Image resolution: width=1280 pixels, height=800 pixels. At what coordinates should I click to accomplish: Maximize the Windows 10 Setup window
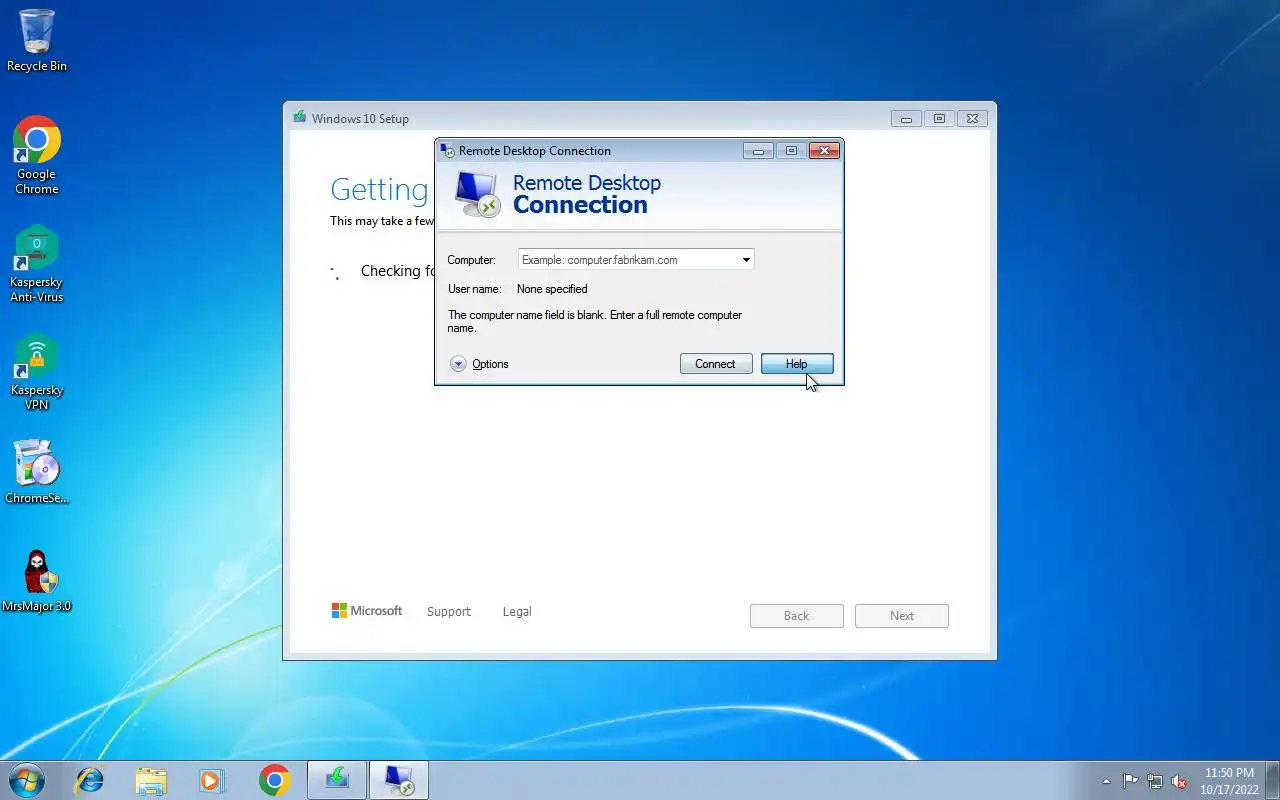point(939,119)
